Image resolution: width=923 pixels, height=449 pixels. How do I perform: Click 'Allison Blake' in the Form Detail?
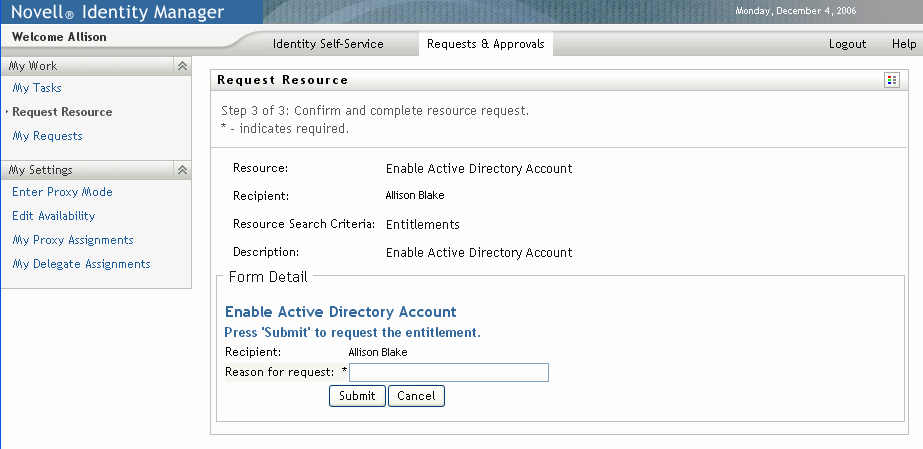click(378, 352)
